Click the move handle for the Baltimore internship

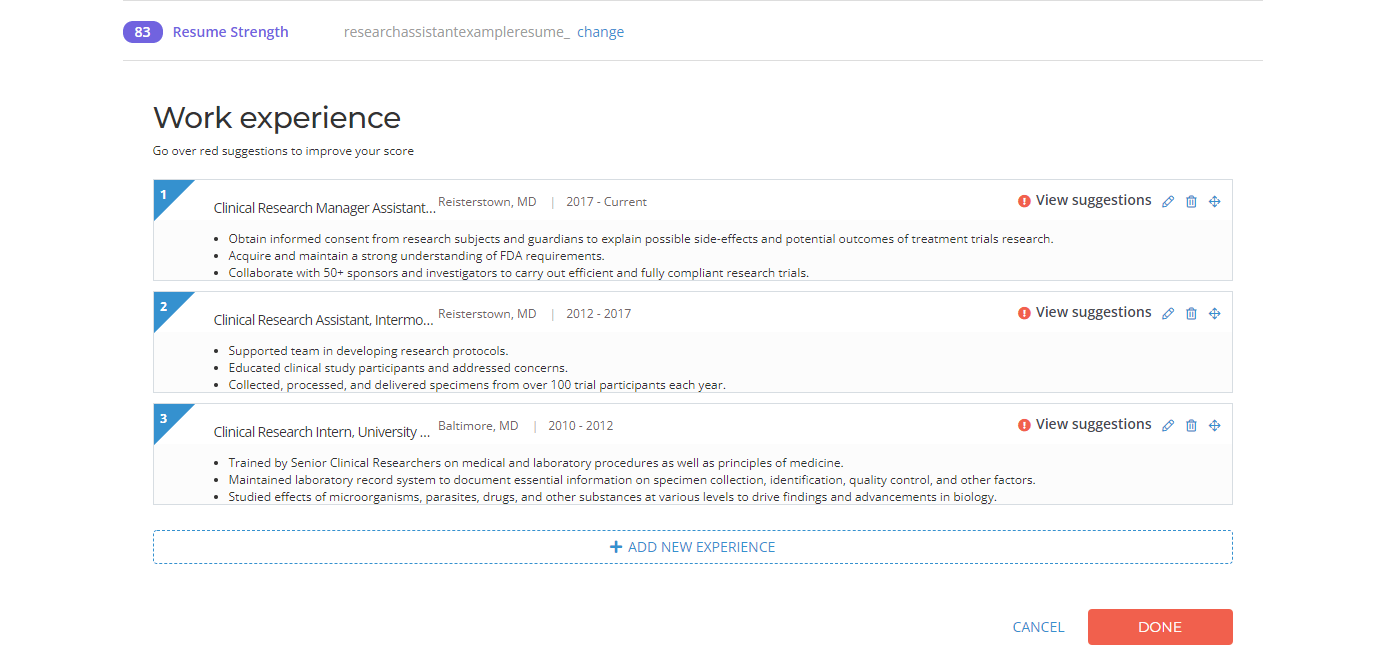(1215, 426)
